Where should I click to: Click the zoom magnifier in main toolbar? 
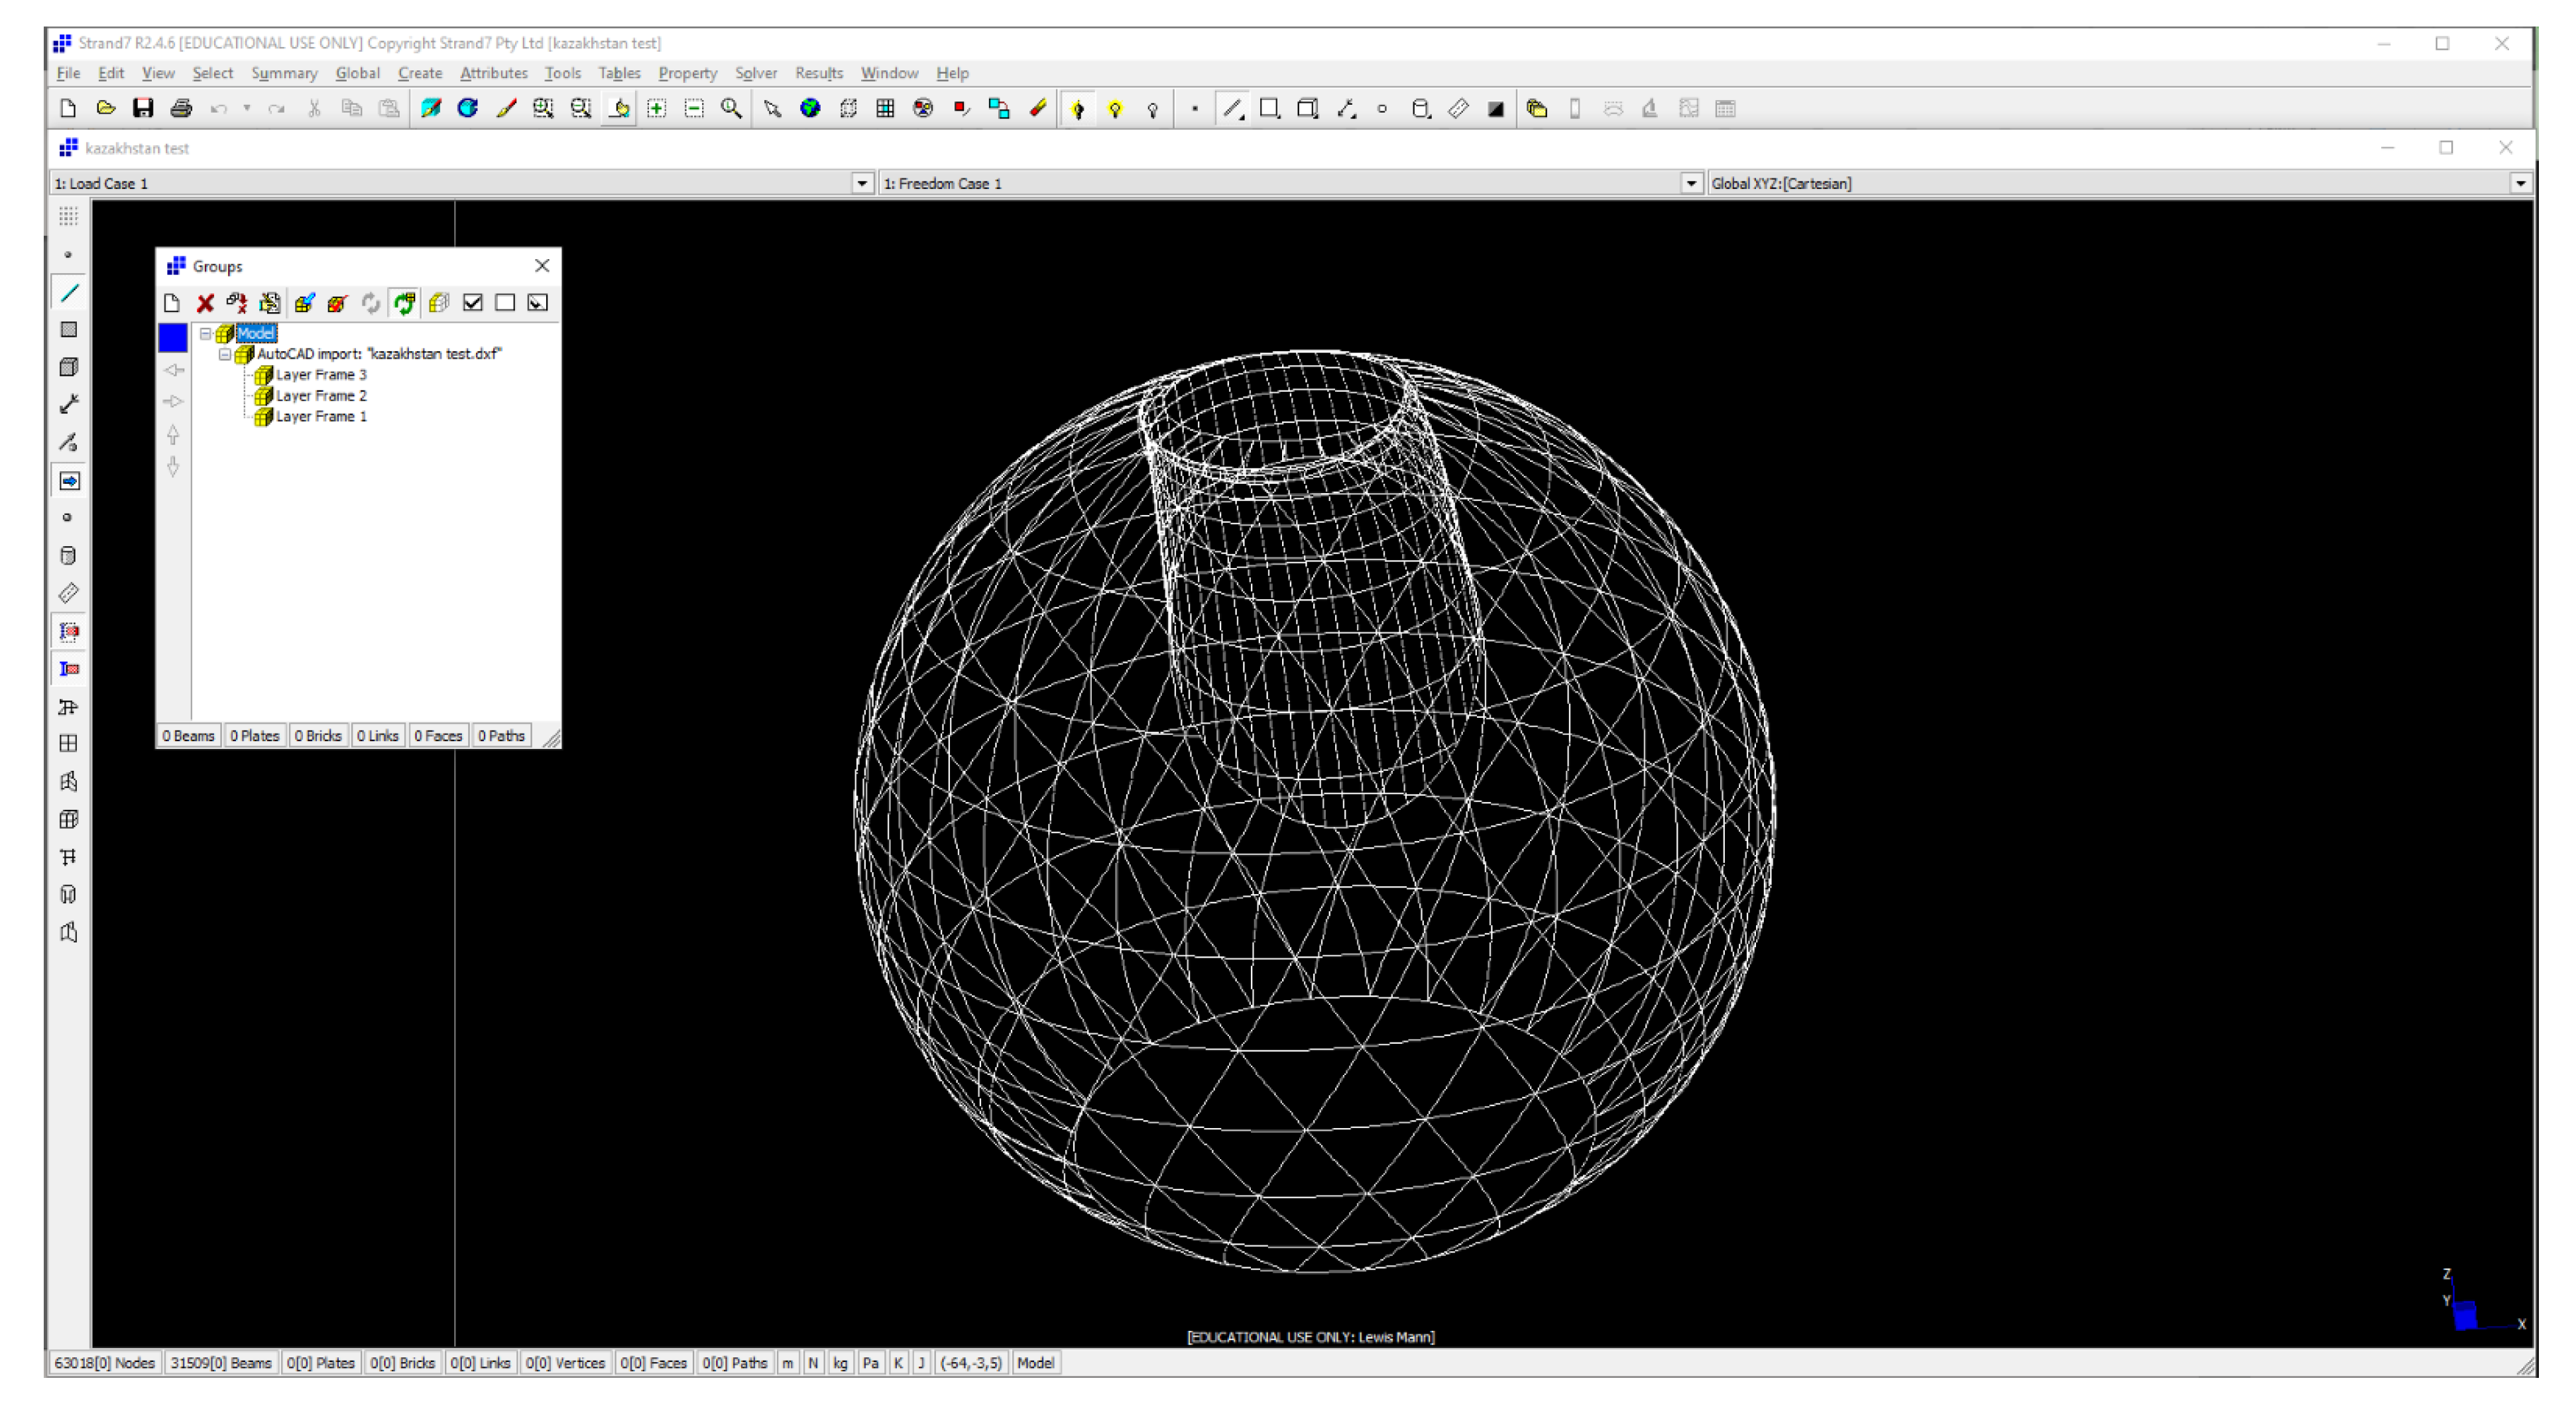(731, 109)
